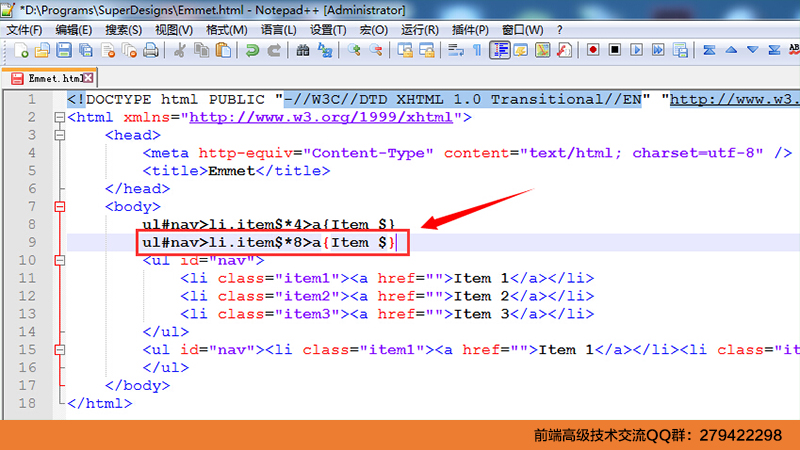Cut selection with scissors icon

coord(180,50)
